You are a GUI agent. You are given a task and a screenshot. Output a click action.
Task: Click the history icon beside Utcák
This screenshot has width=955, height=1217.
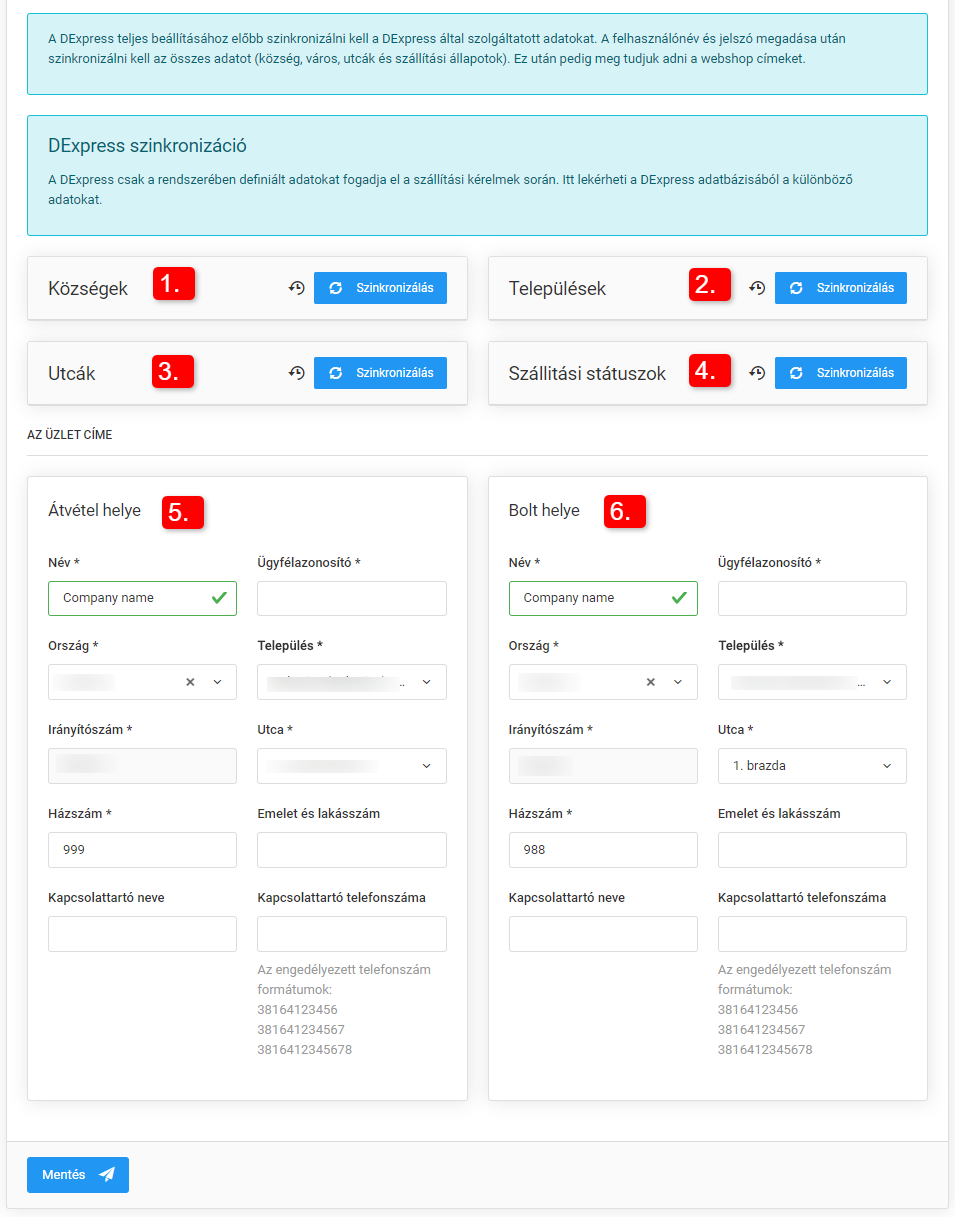coord(296,373)
